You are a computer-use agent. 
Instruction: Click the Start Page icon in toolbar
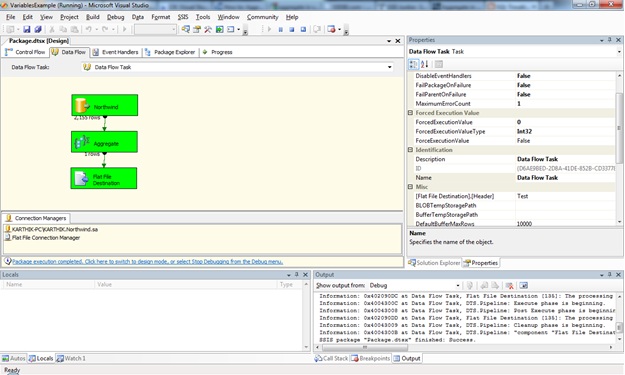tap(219, 29)
